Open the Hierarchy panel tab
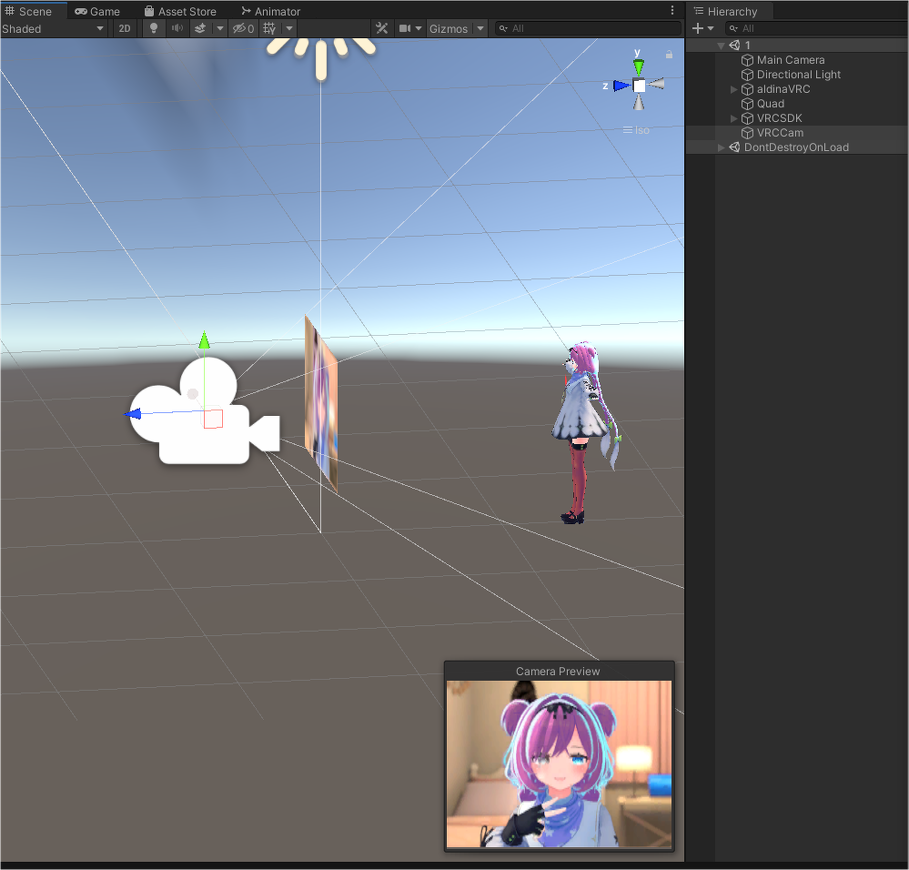This screenshot has width=909, height=870. 726,11
